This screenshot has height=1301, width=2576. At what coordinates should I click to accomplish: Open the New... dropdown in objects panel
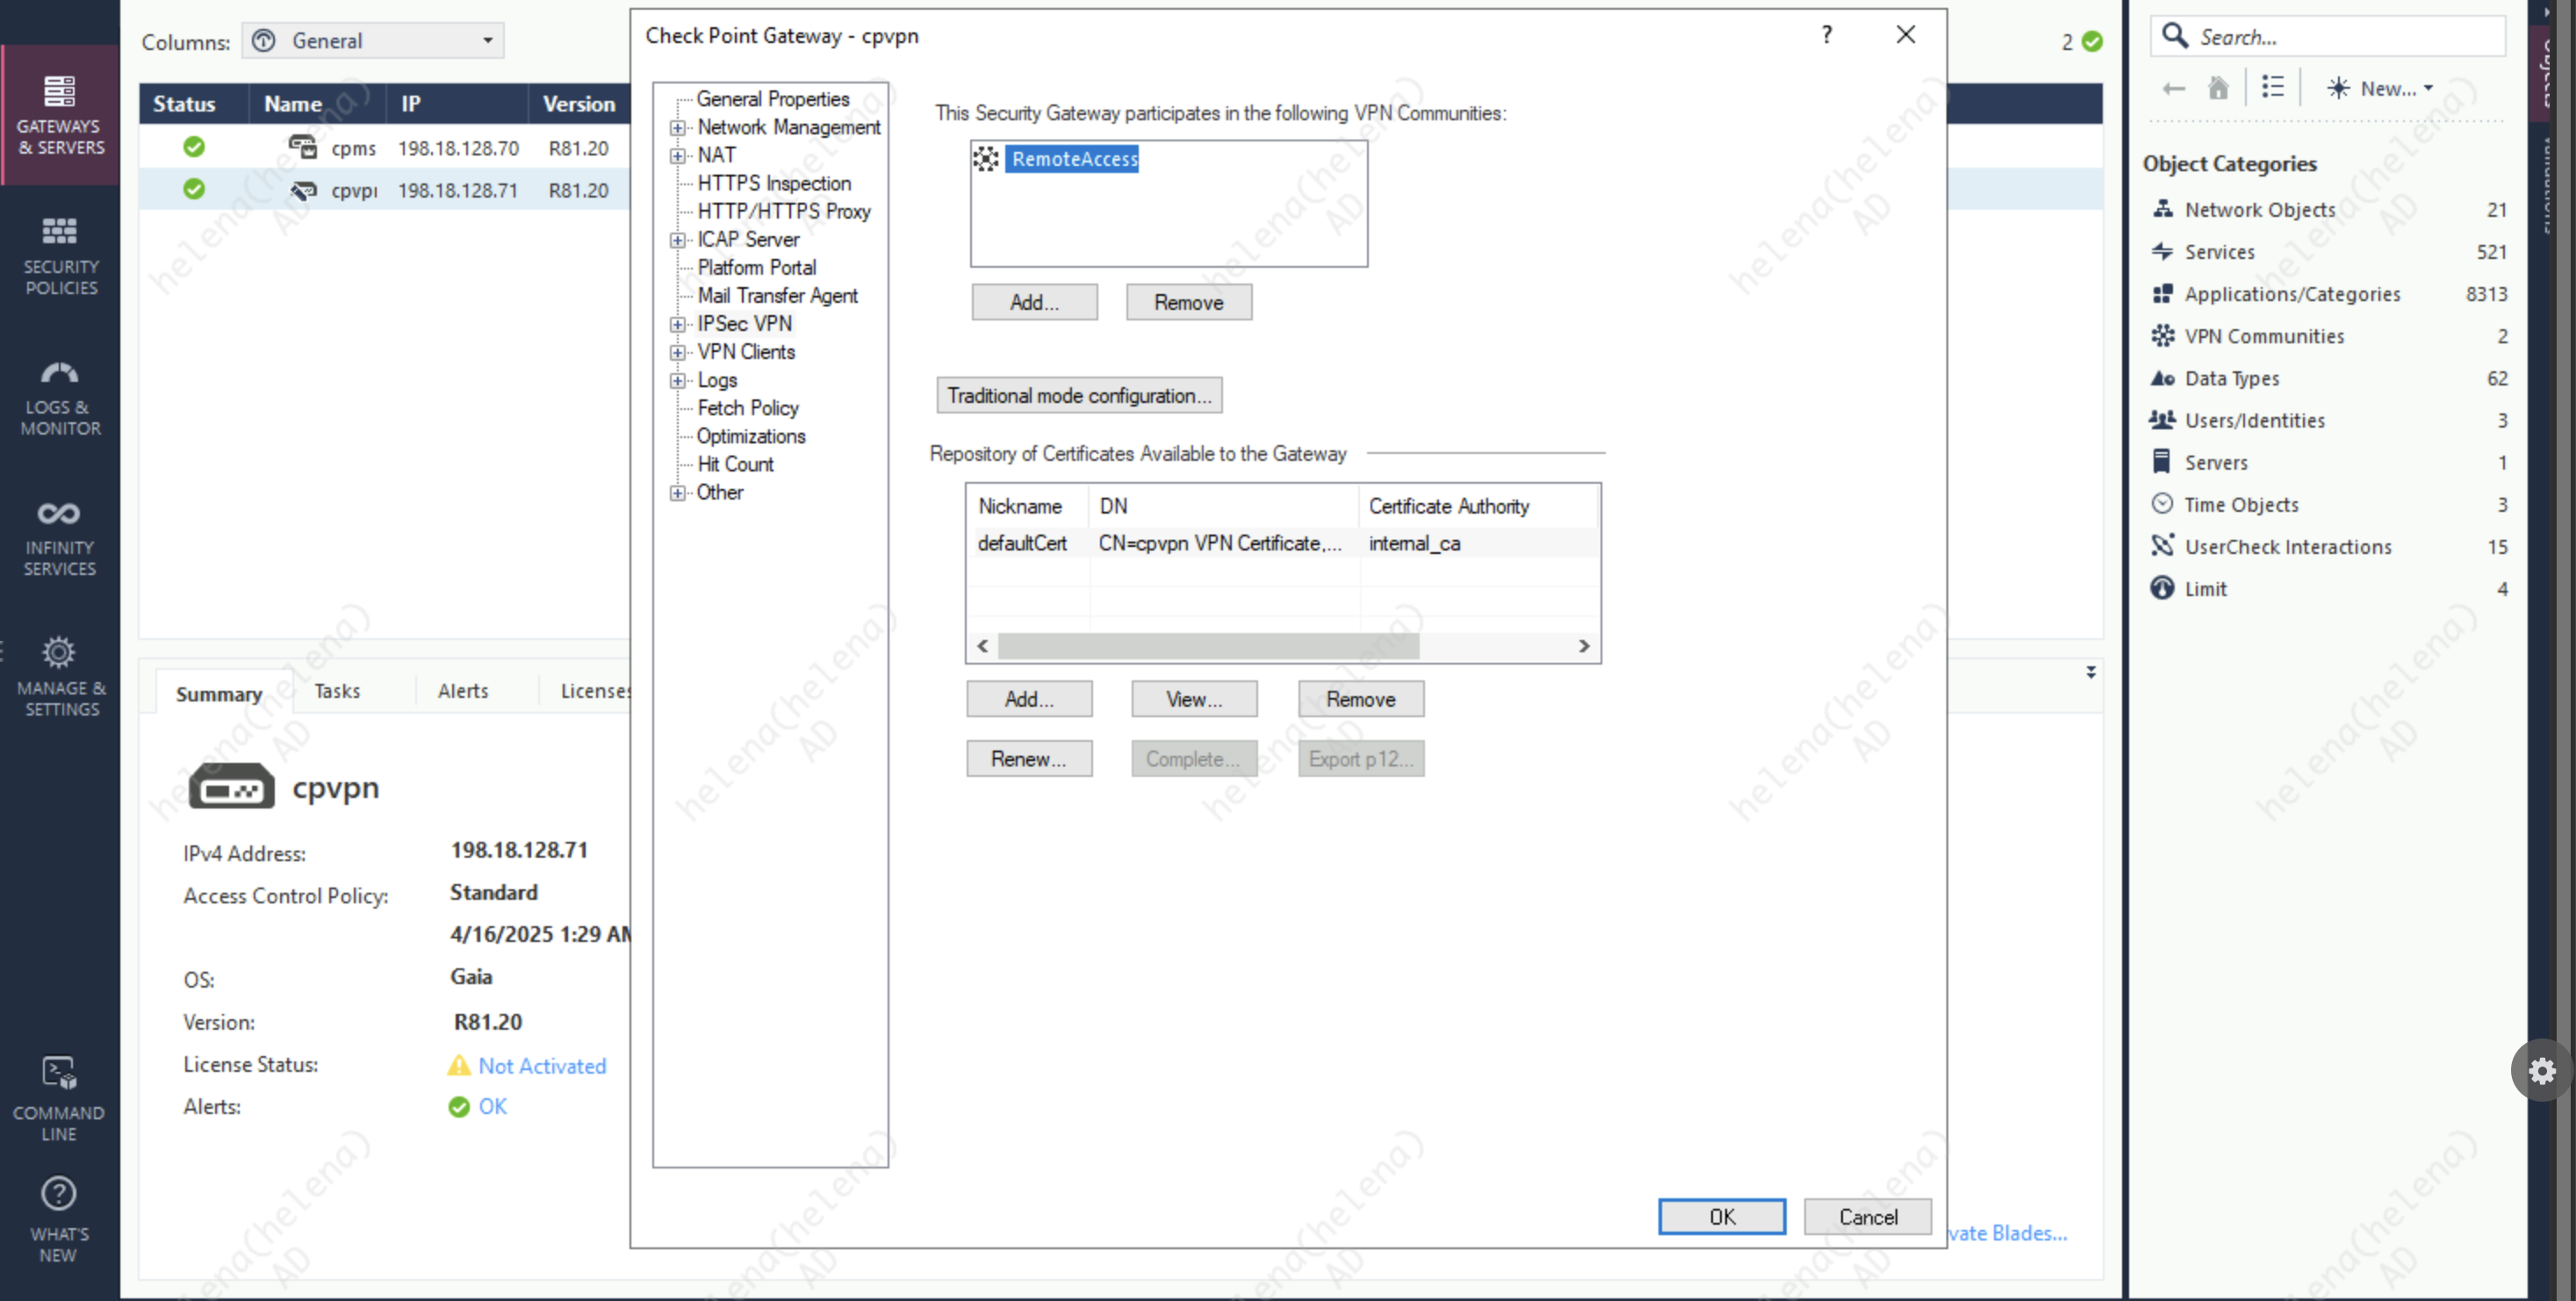[x=2380, y=88]
